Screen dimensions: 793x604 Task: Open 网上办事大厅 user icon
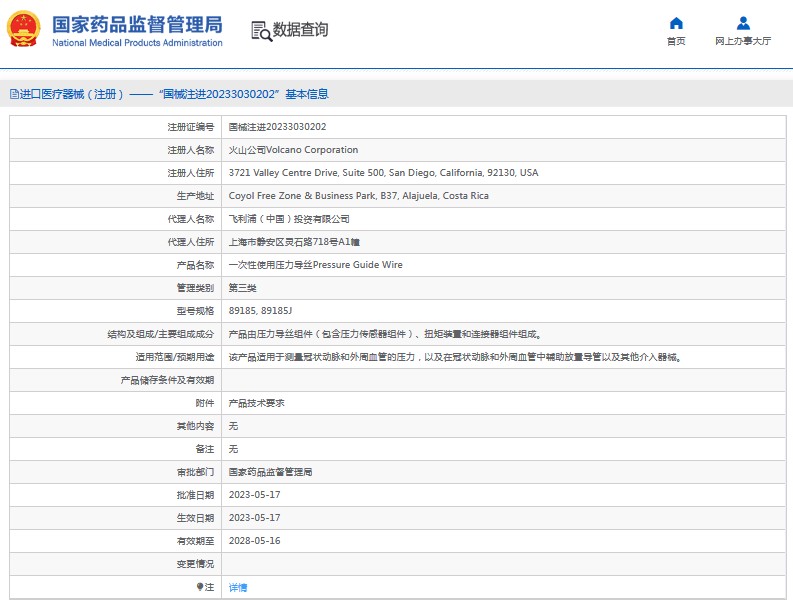pyautogui.click(x=743, y=23)
